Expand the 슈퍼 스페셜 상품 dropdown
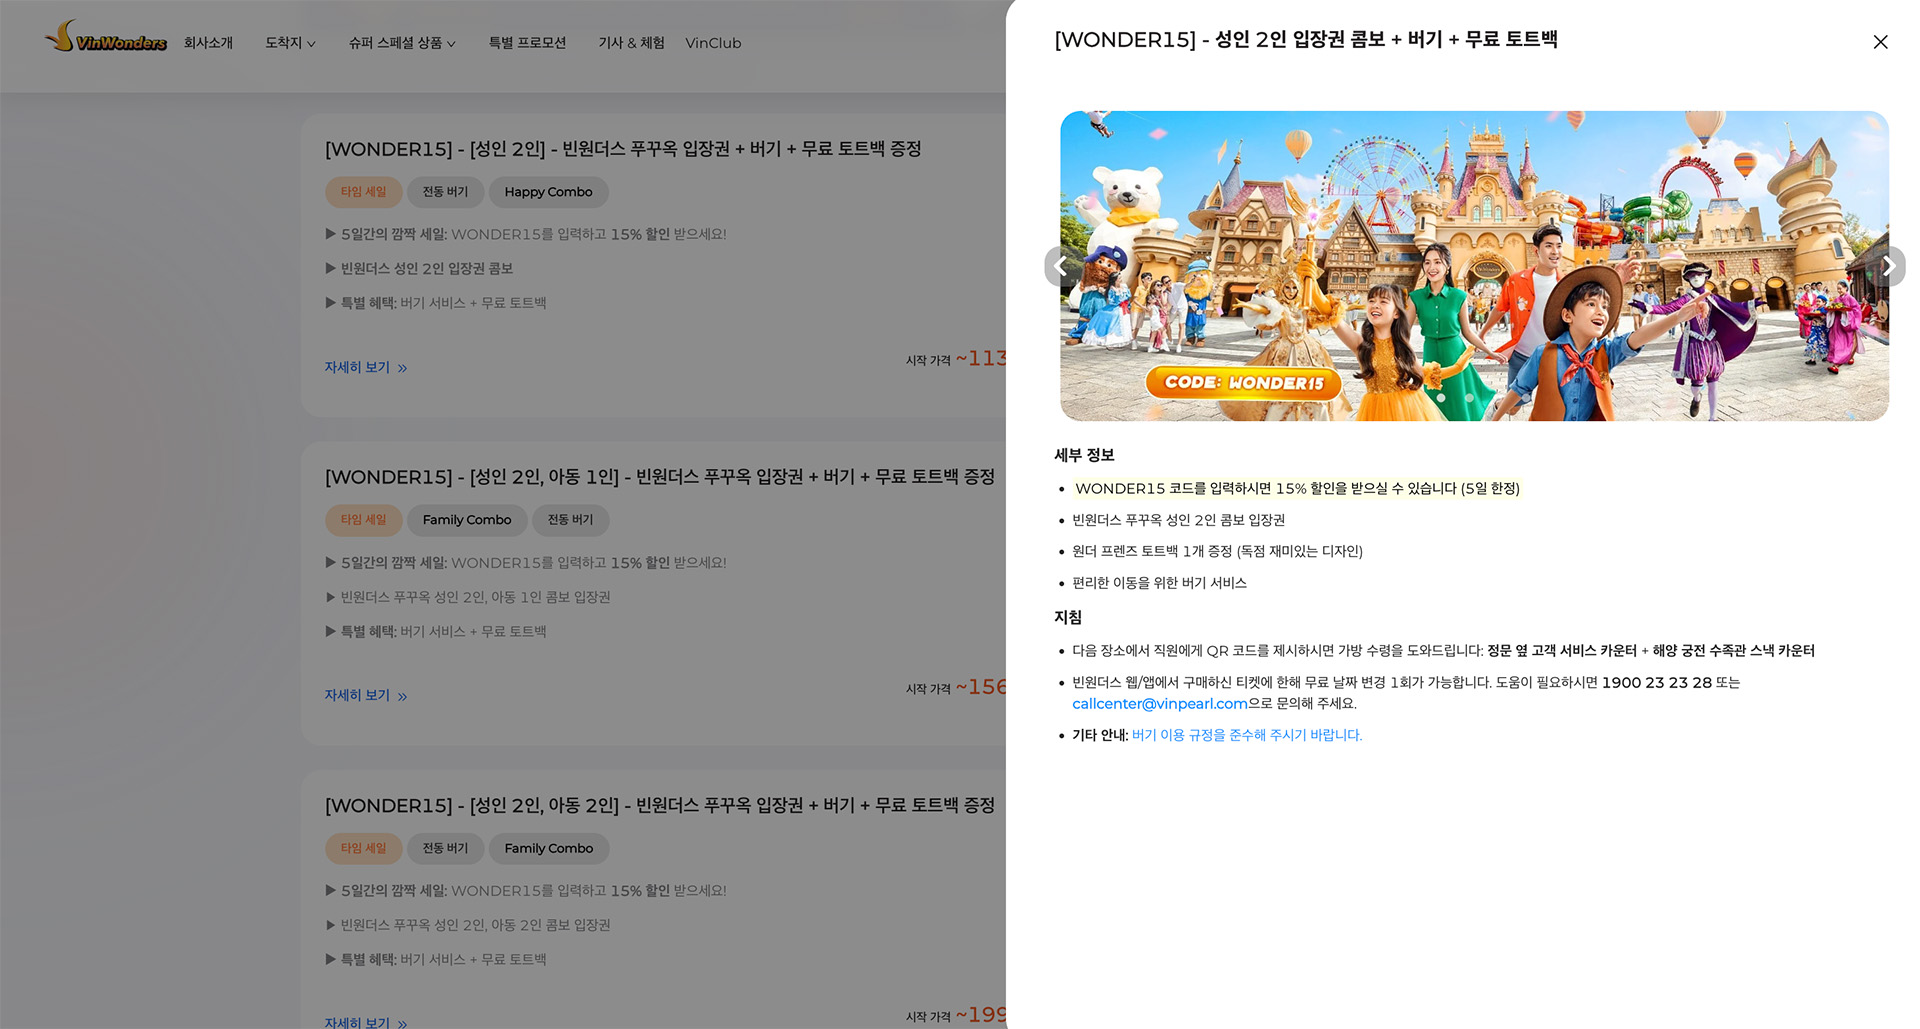Image resolution: width=1920 pixels, height=1029 pixels. coord(402,43)
